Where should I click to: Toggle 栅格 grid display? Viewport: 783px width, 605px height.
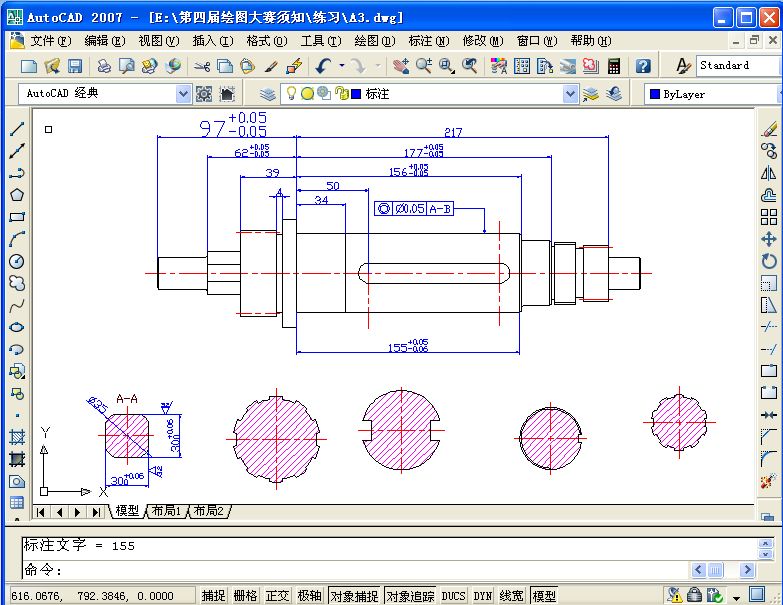pos(245,596)
